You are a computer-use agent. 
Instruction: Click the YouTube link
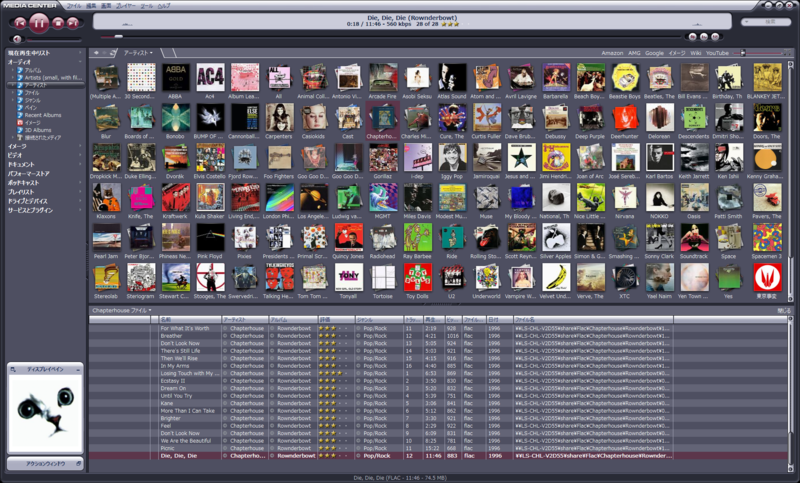point(717,53)
